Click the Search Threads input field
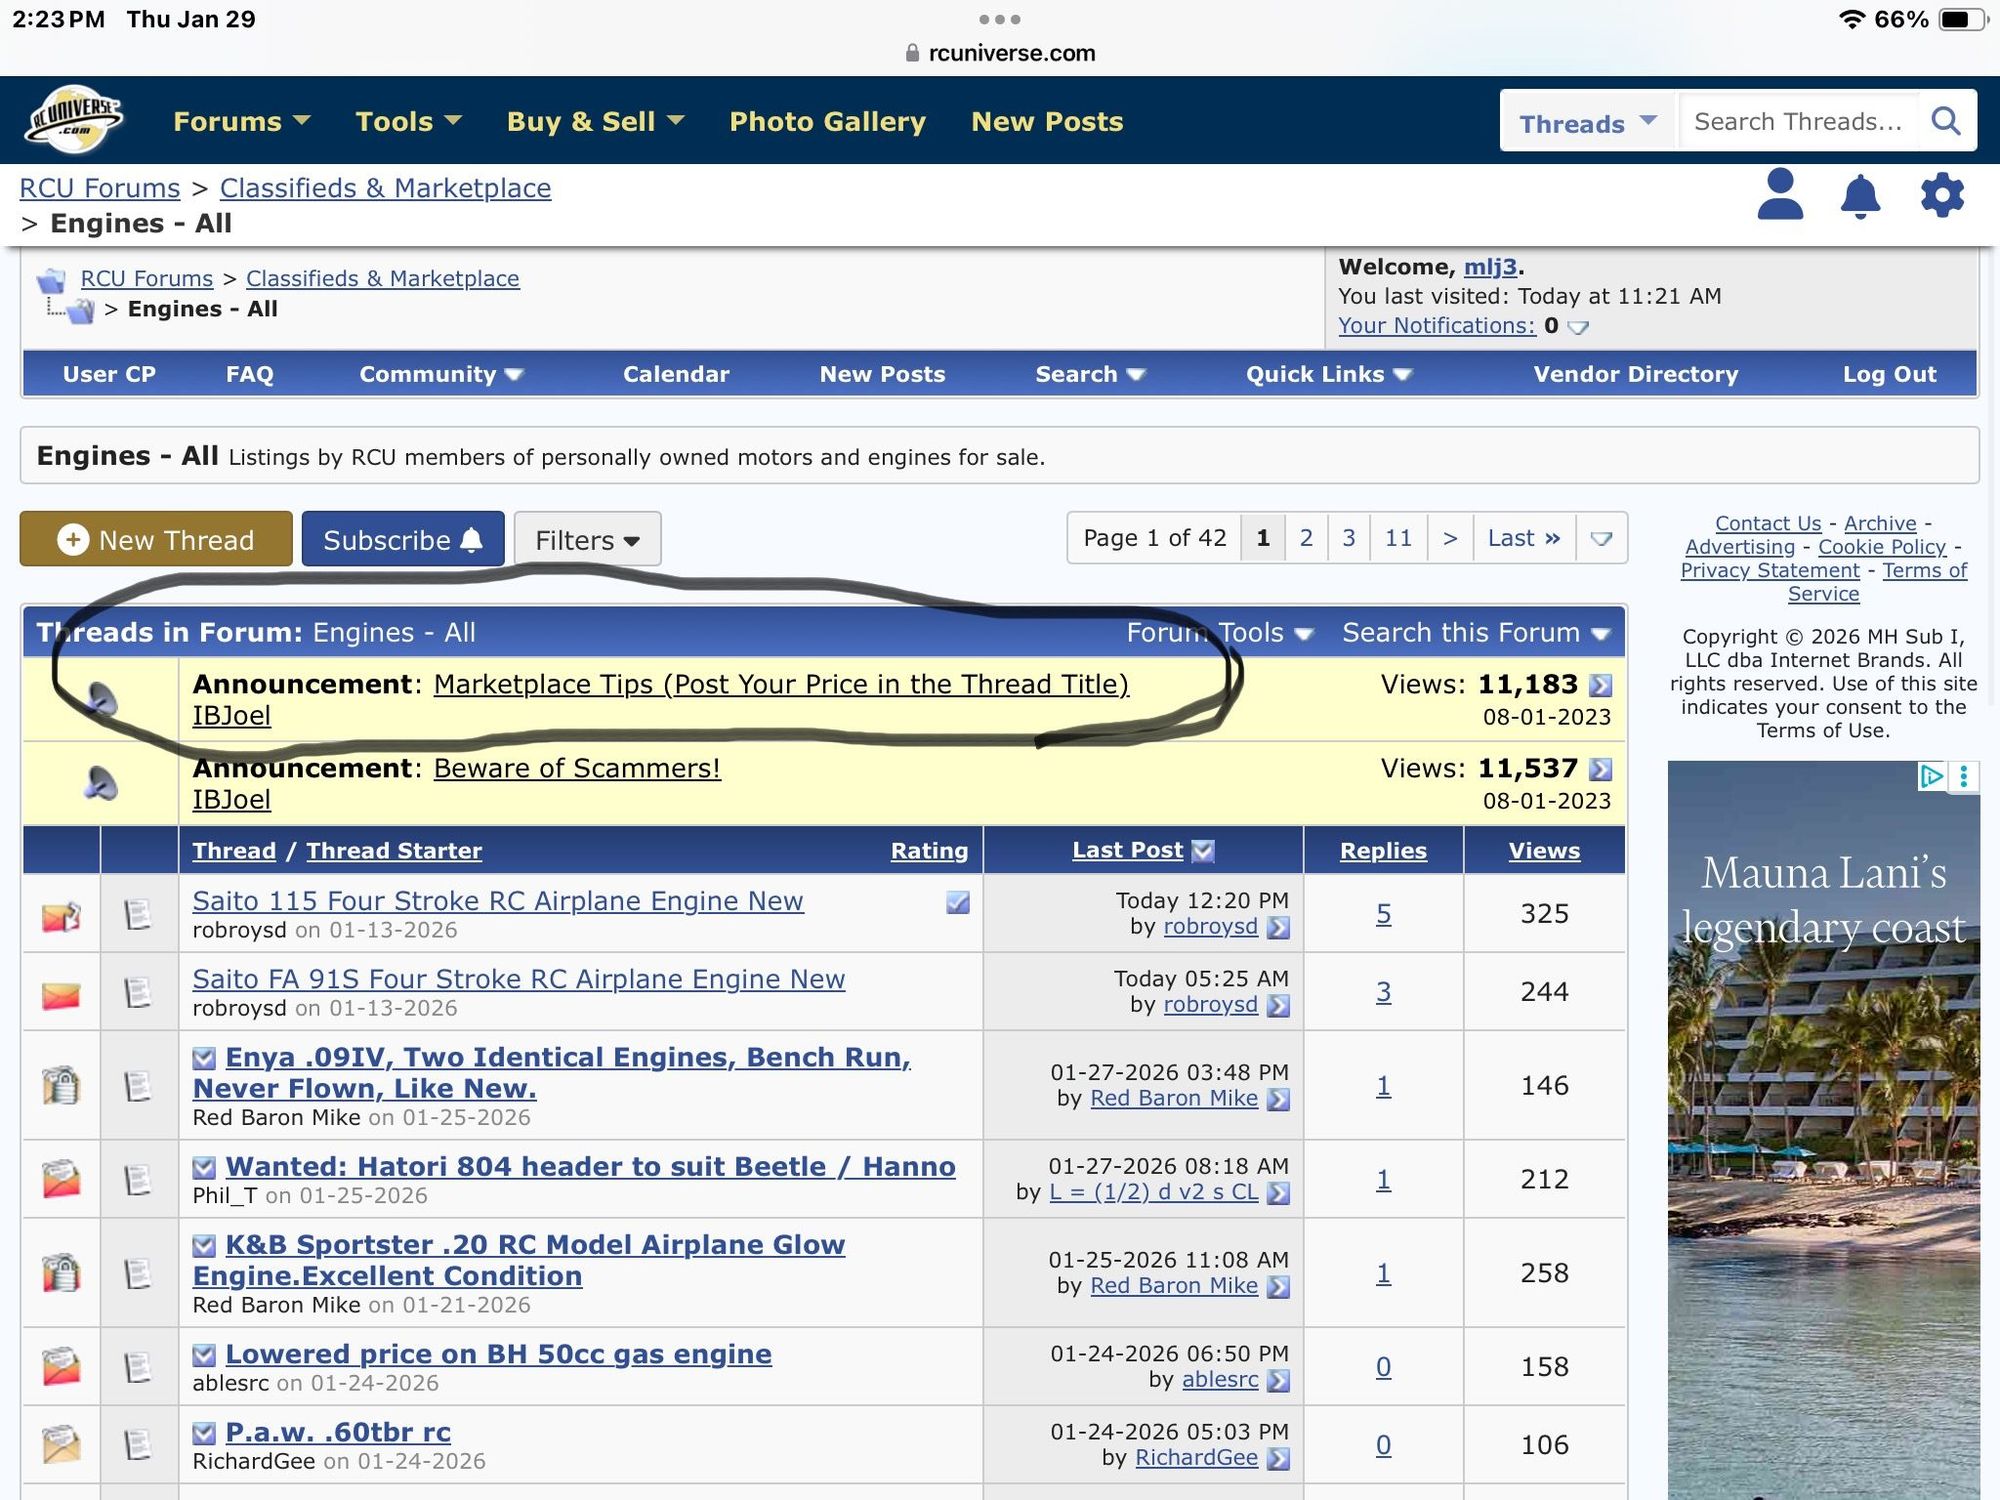The image size is (2000, 1500). pyautogui.click(x=1798, y=121)
